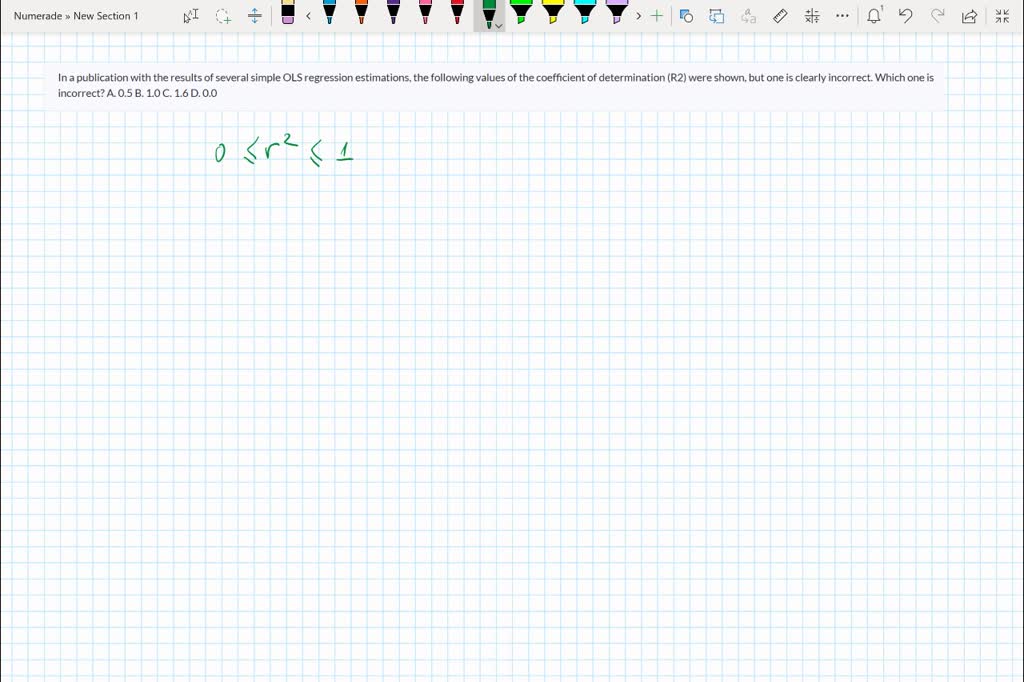Viewport: 1024px width, 682px height.
Task: Click the Redo arrow
Action: tap(937, 16)
